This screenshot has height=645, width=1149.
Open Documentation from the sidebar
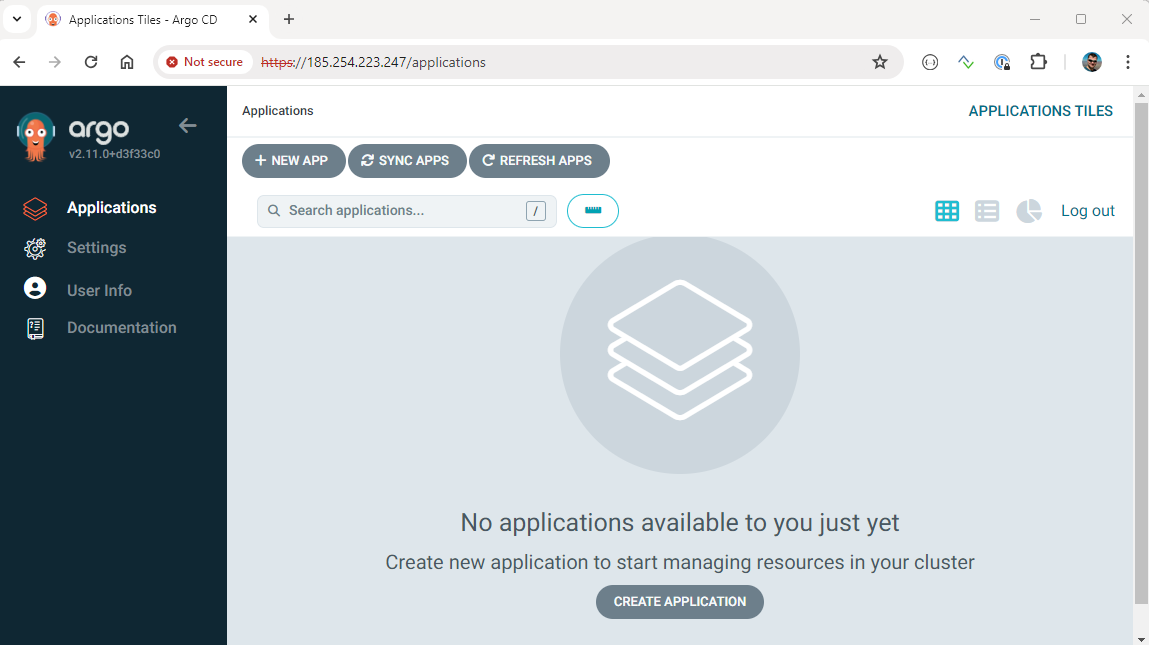coord(121,328)
